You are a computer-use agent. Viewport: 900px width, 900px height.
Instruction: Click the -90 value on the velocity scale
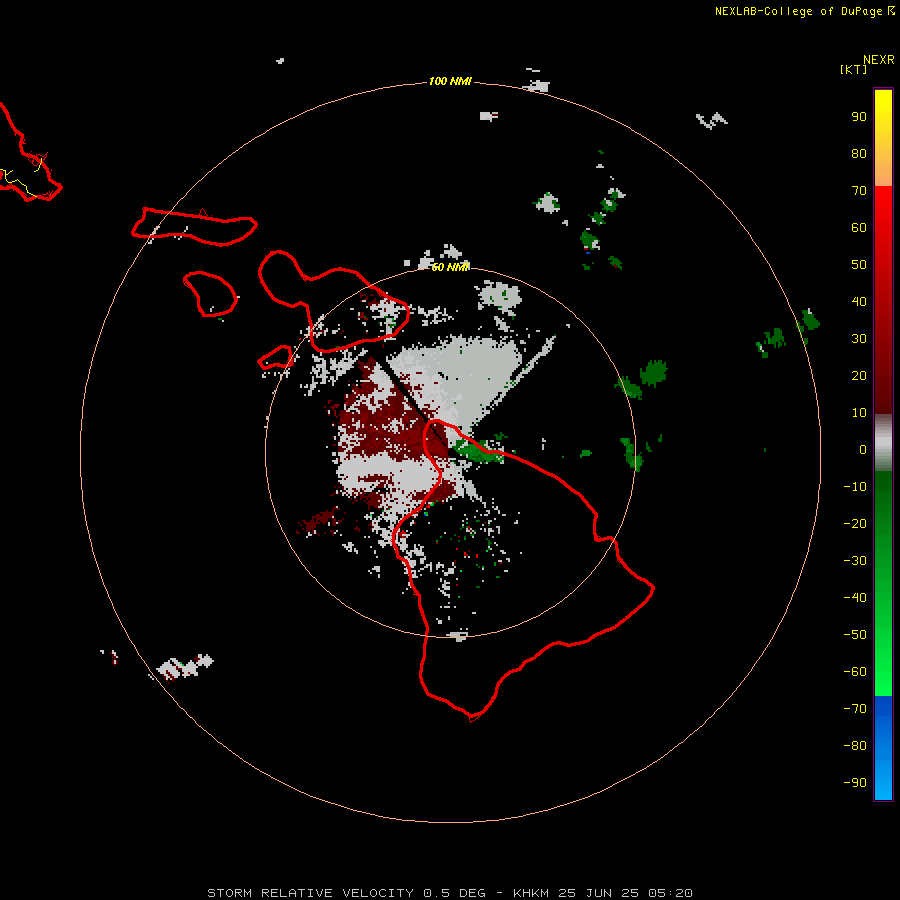[855, 783]
